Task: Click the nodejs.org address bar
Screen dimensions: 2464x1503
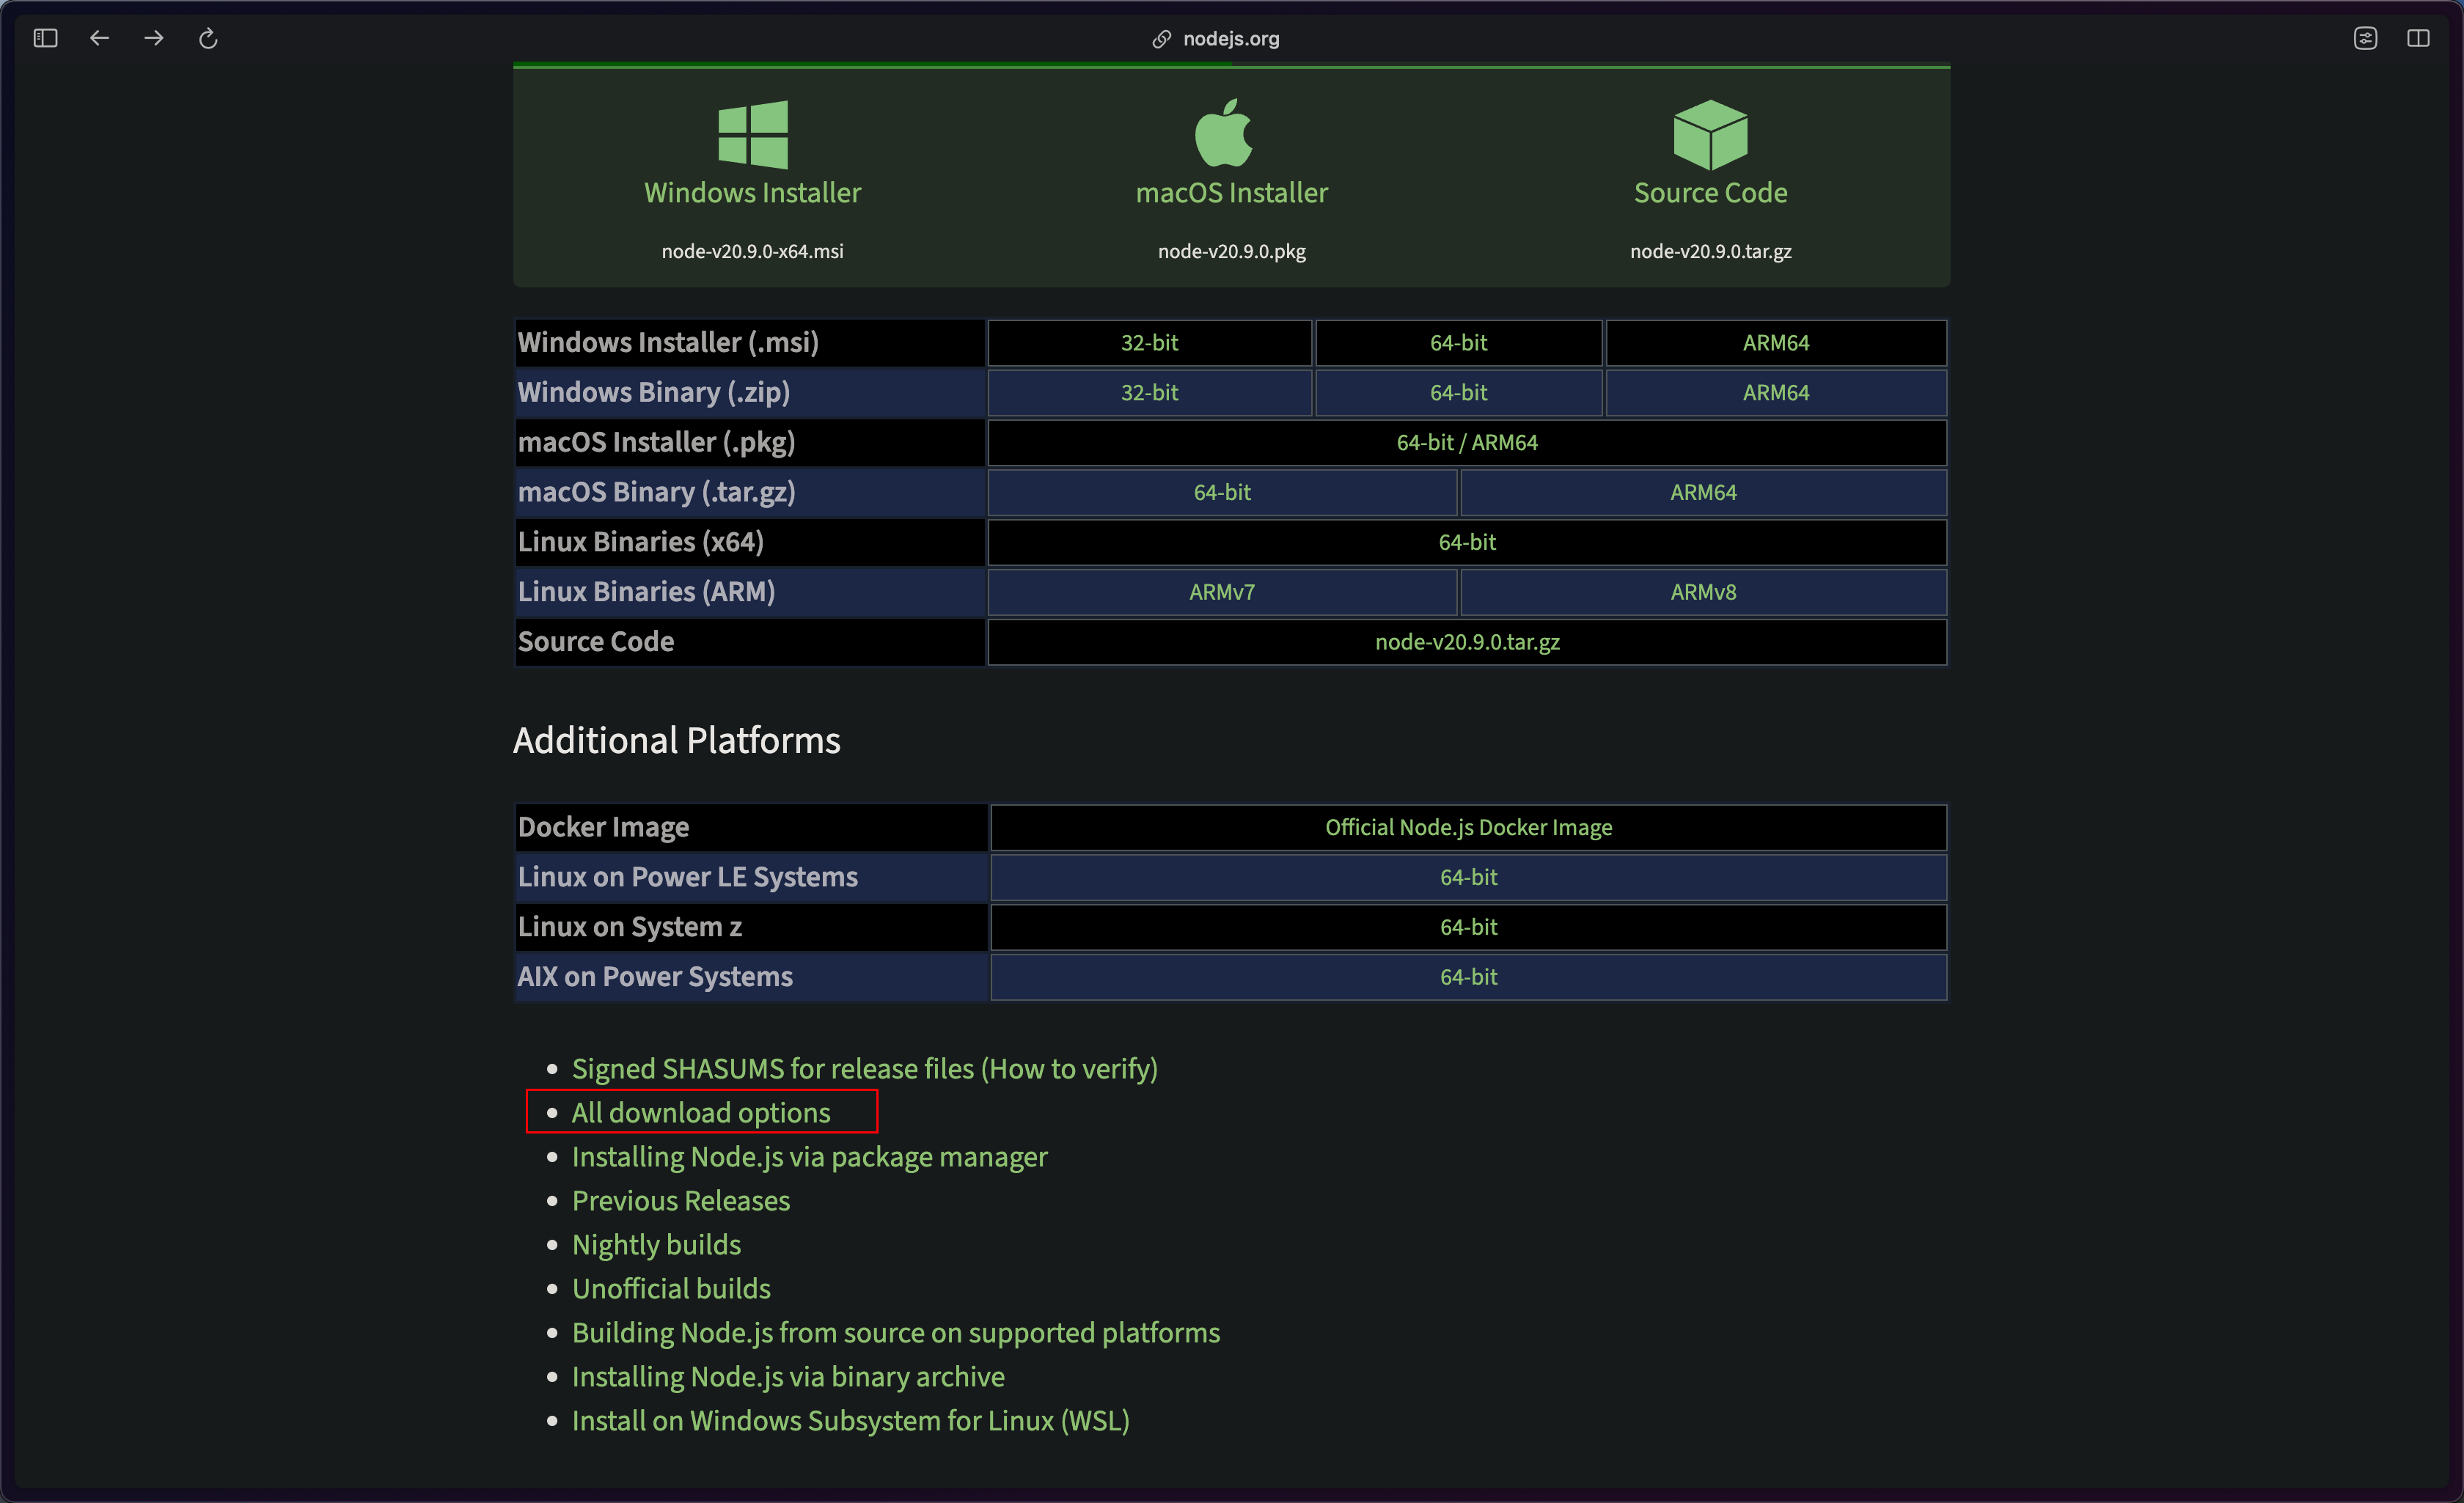Action: (x=1230, y=38)
